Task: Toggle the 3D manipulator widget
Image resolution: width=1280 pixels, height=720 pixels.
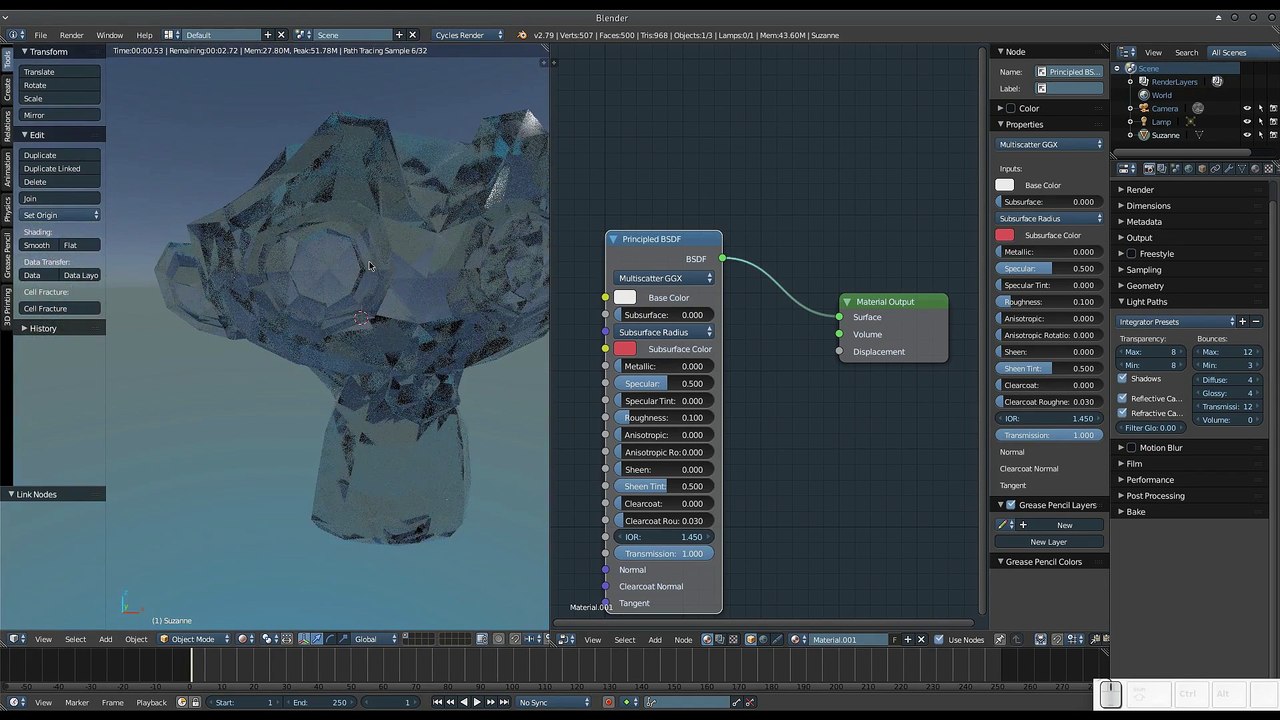Action: point(304,640)
